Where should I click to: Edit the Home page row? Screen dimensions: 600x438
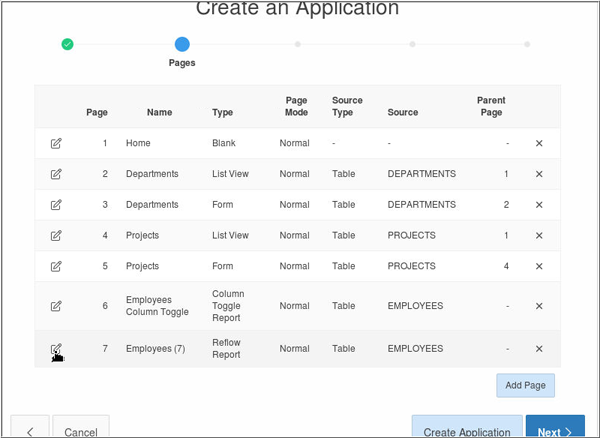(x=56, y=143)
